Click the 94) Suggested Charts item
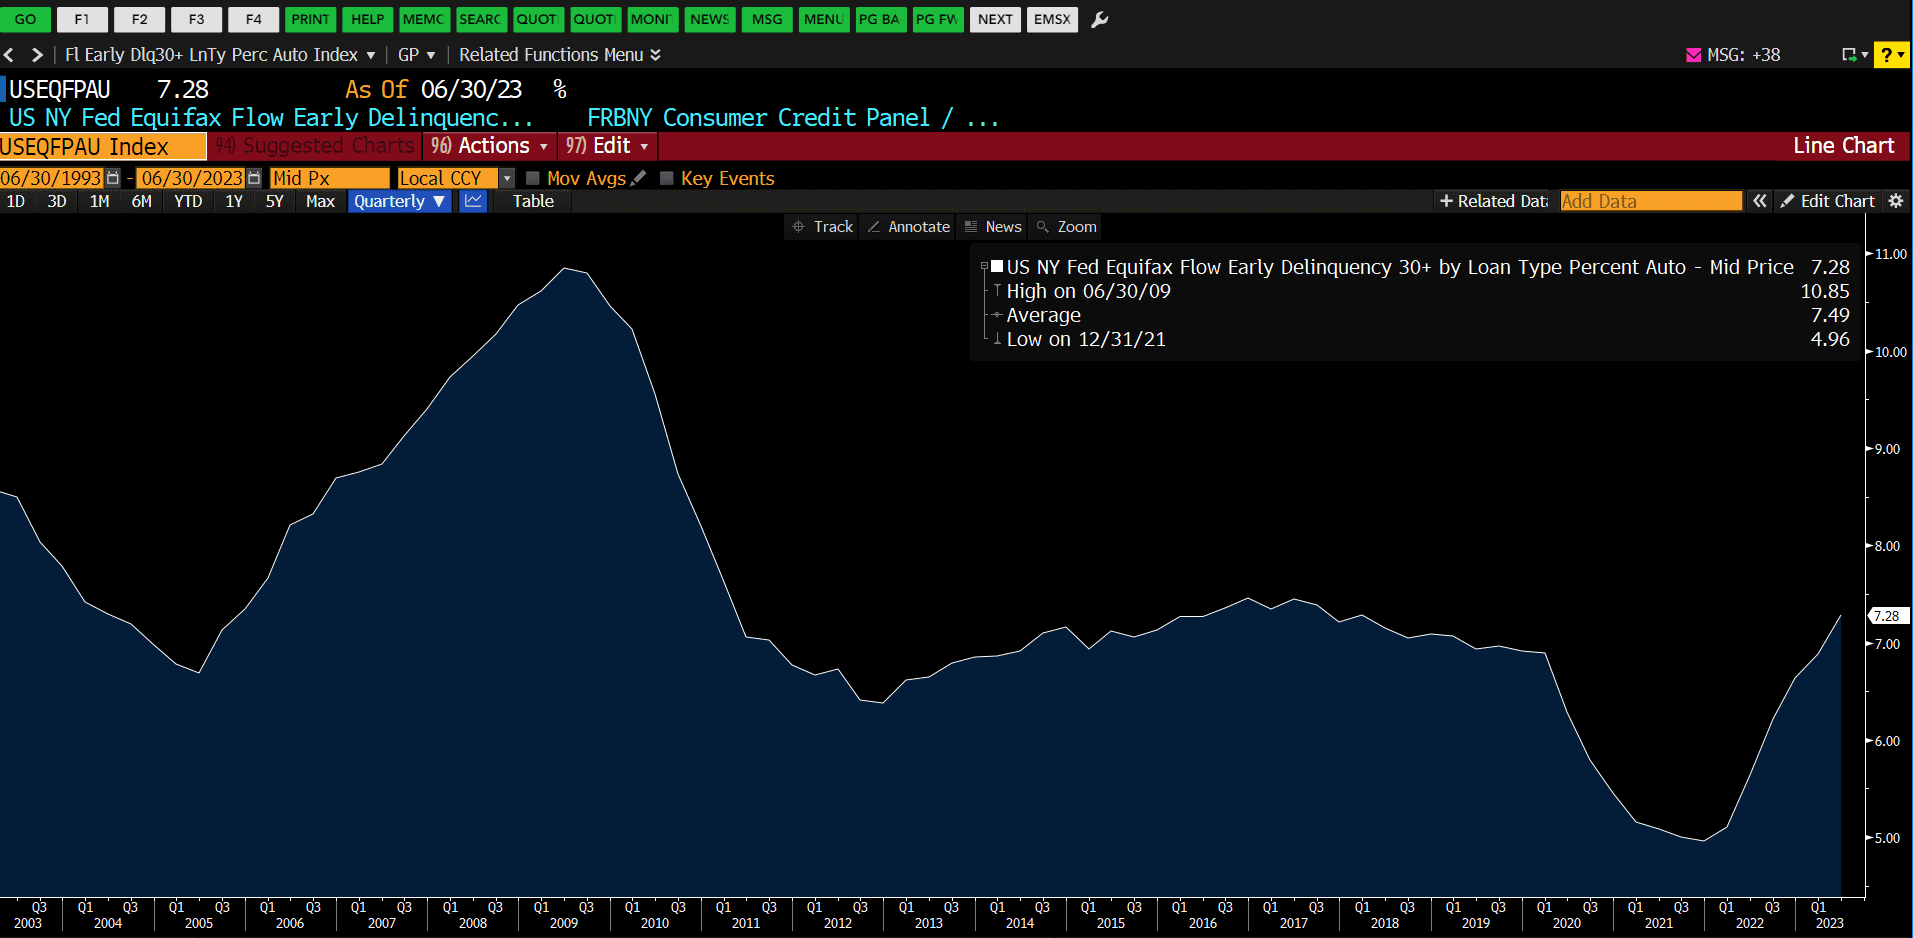This screenshot has width=1913, height=938. (315, 146)
